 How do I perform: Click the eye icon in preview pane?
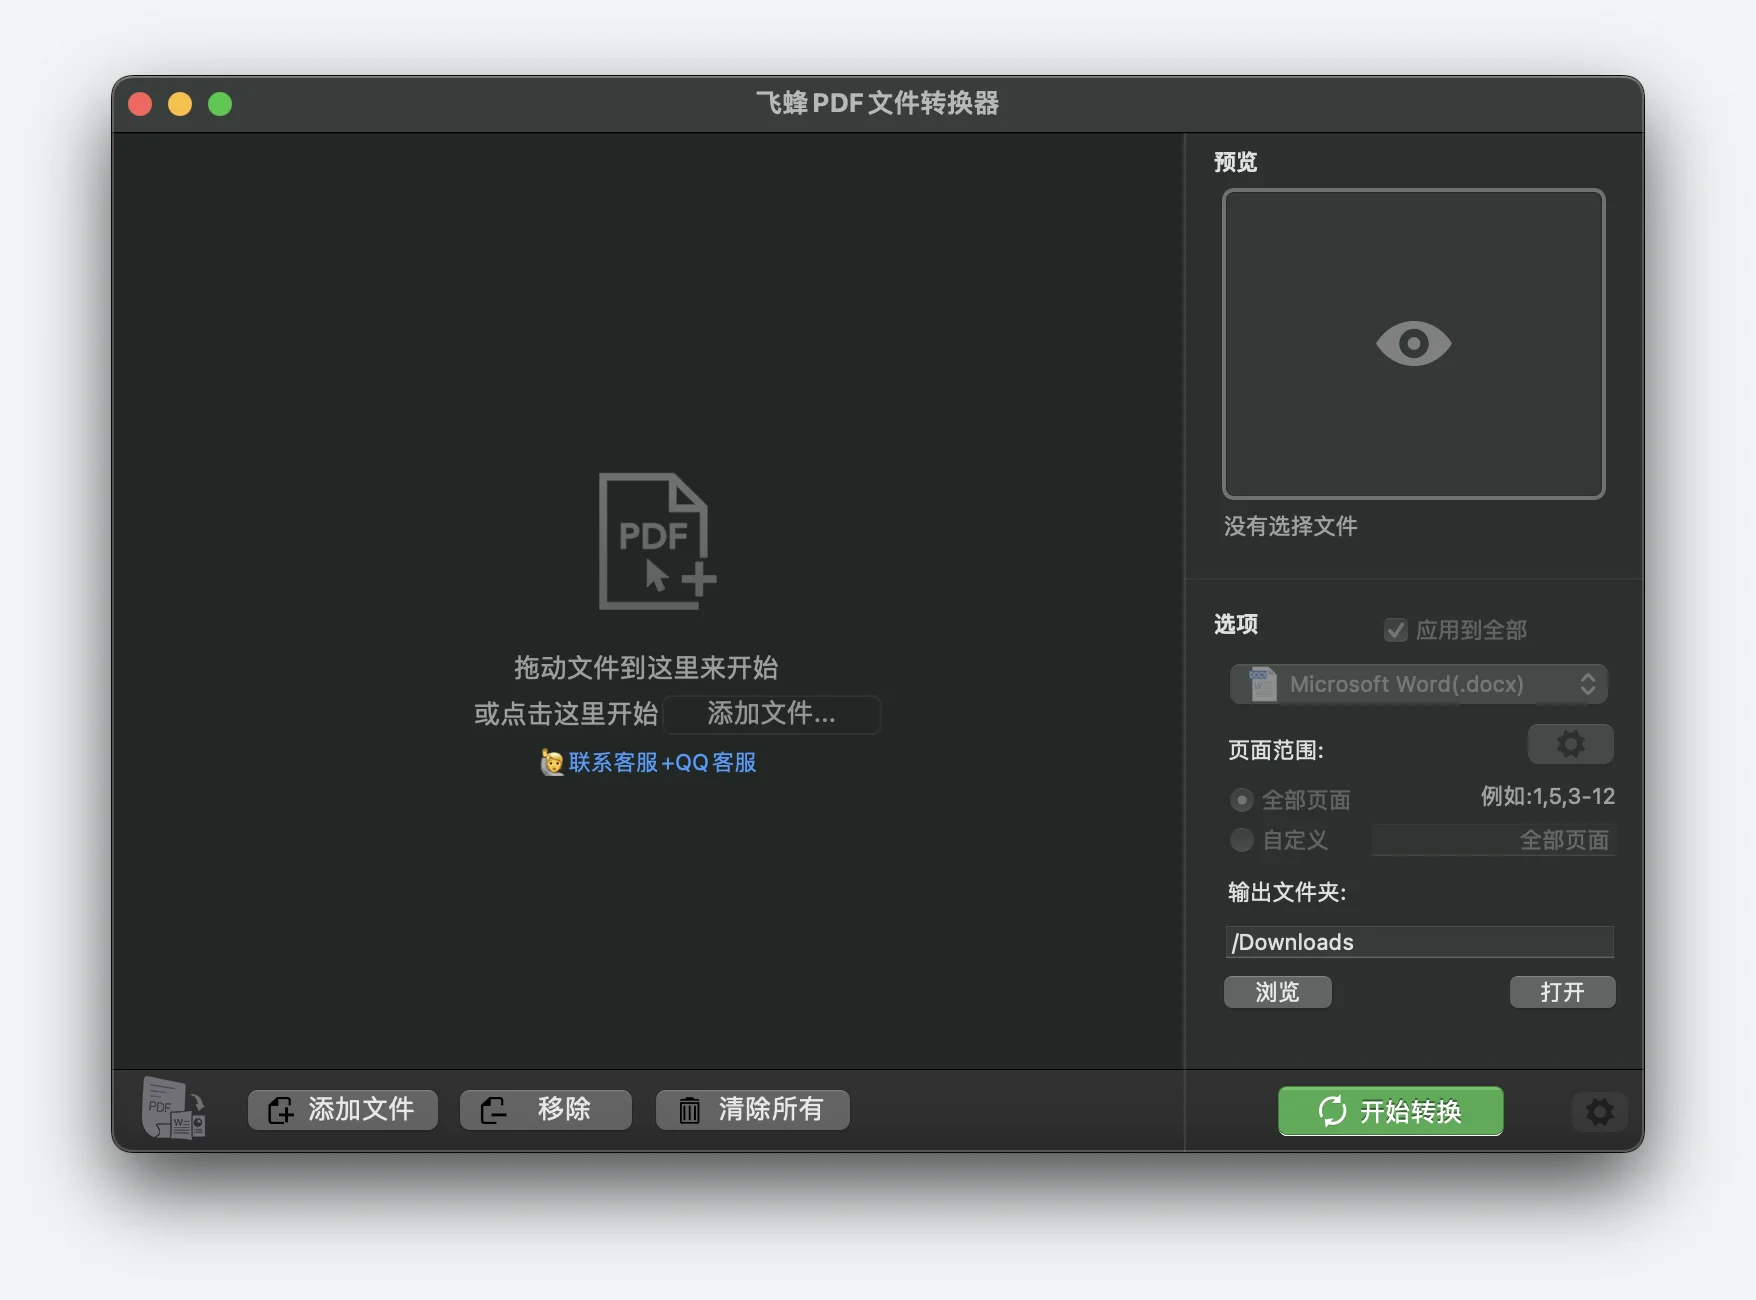[1413, 344]
